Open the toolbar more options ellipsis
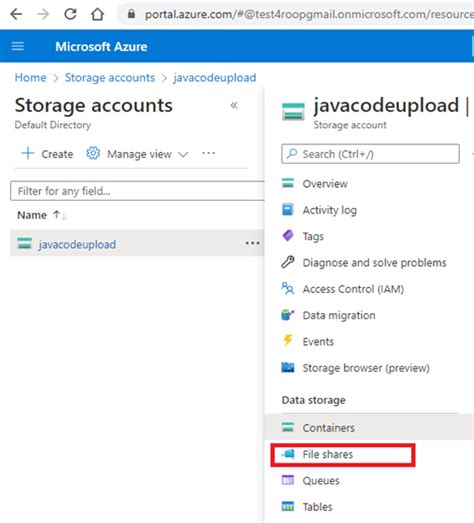474x523 pixels. 208,153
